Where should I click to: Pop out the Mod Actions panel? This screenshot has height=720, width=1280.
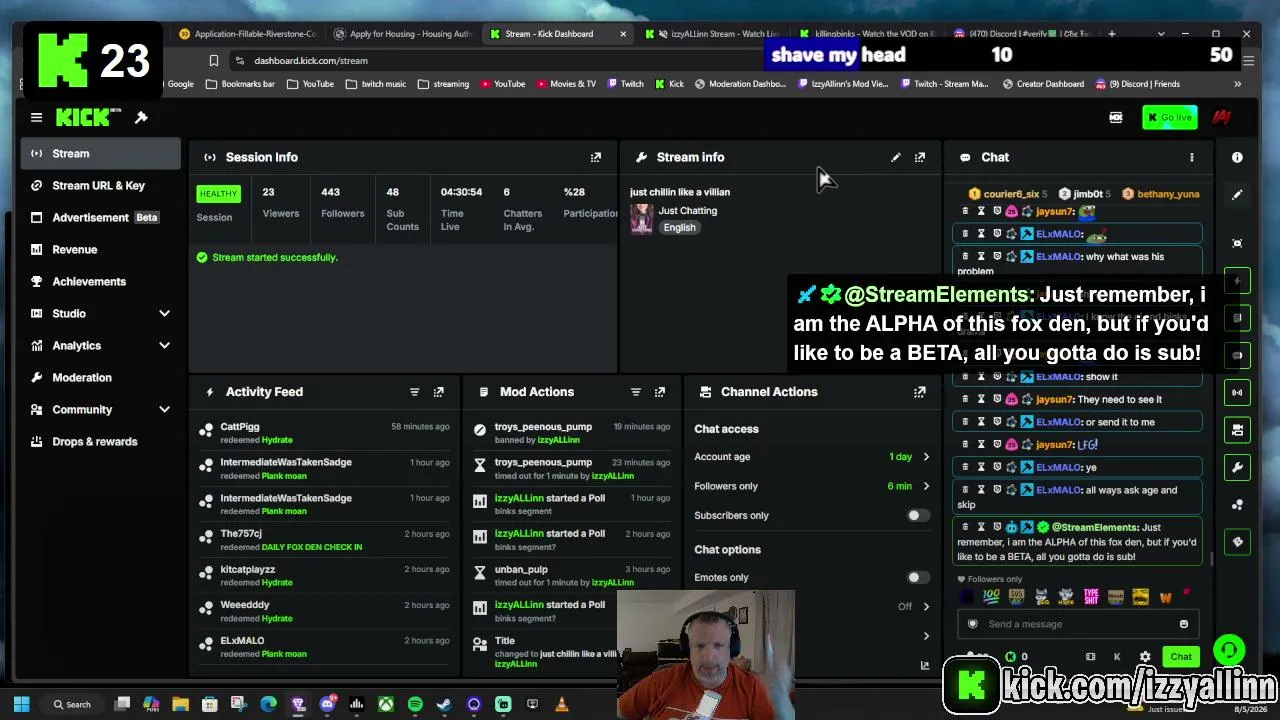point(659,392)
